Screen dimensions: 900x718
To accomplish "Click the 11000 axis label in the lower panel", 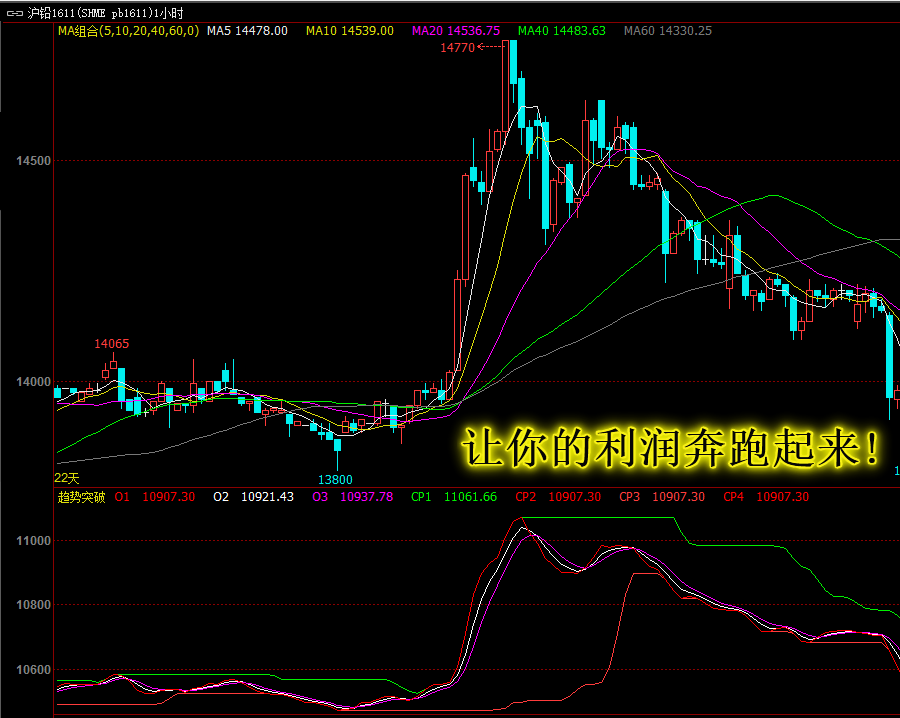I will tap(33, 541).
